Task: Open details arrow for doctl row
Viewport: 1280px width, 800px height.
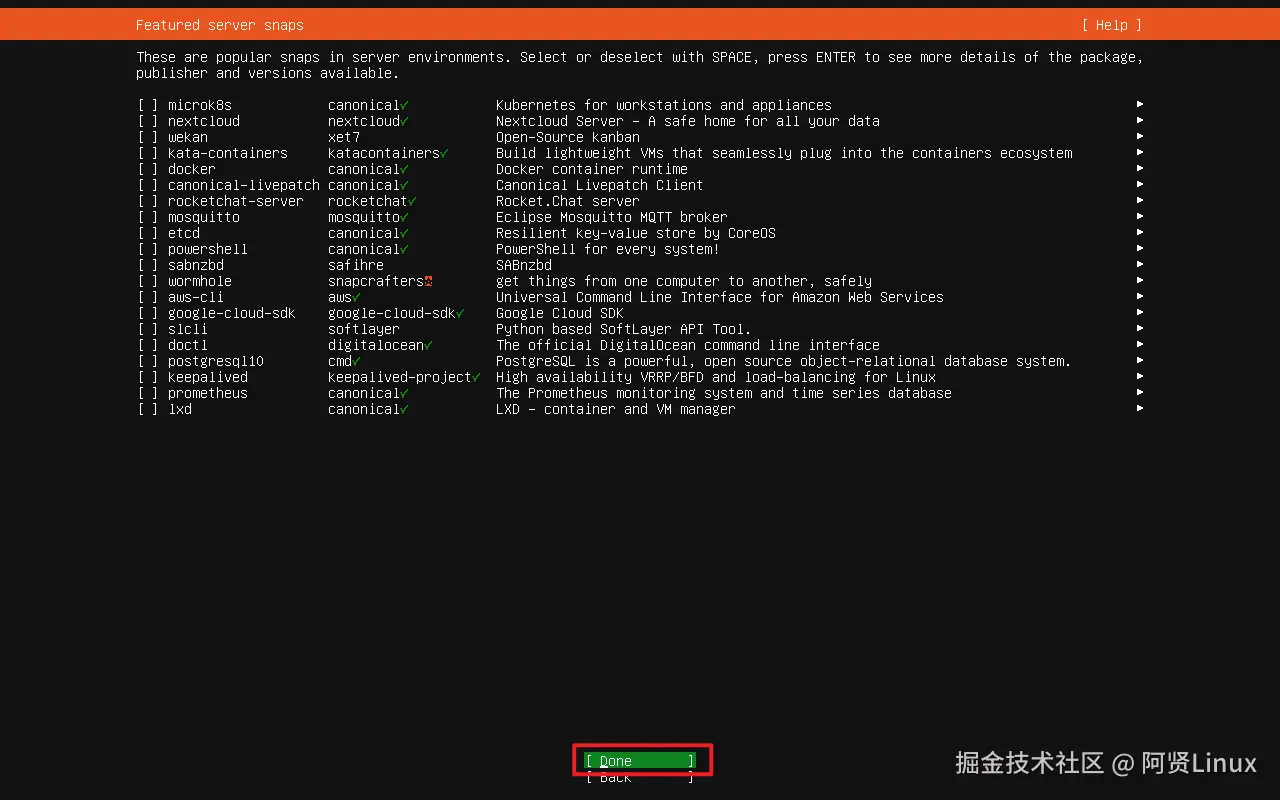Action: point(1140,344)
